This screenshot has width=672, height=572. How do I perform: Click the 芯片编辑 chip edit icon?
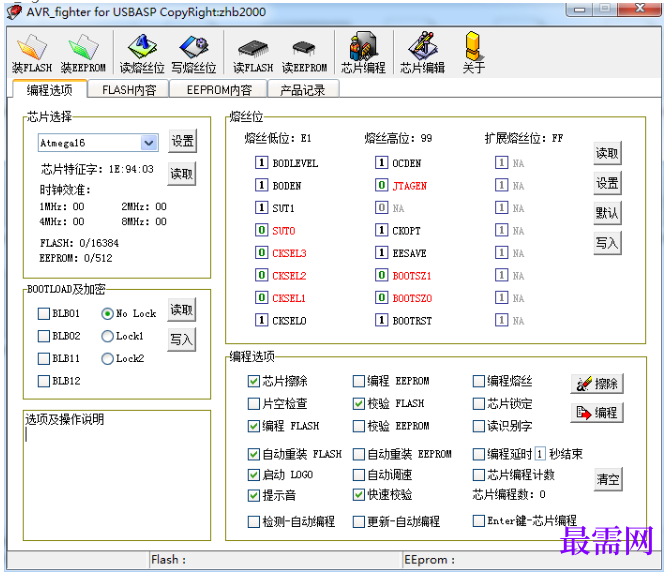point(422,53)
